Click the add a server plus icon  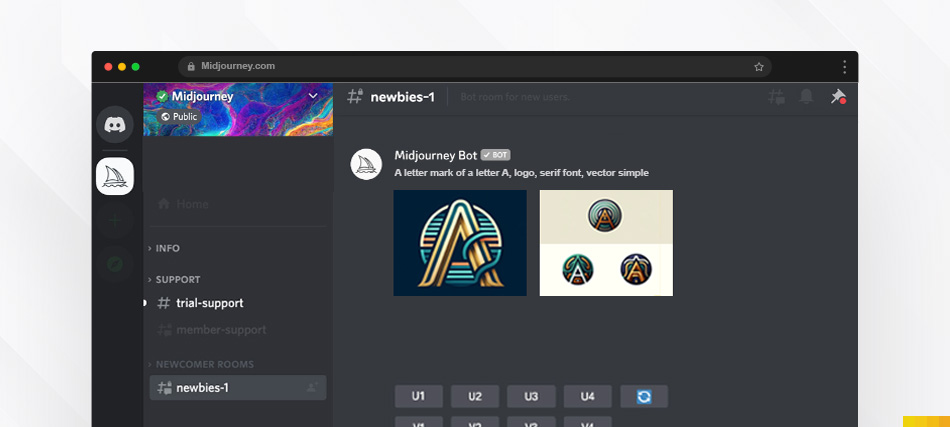point(115,221)
